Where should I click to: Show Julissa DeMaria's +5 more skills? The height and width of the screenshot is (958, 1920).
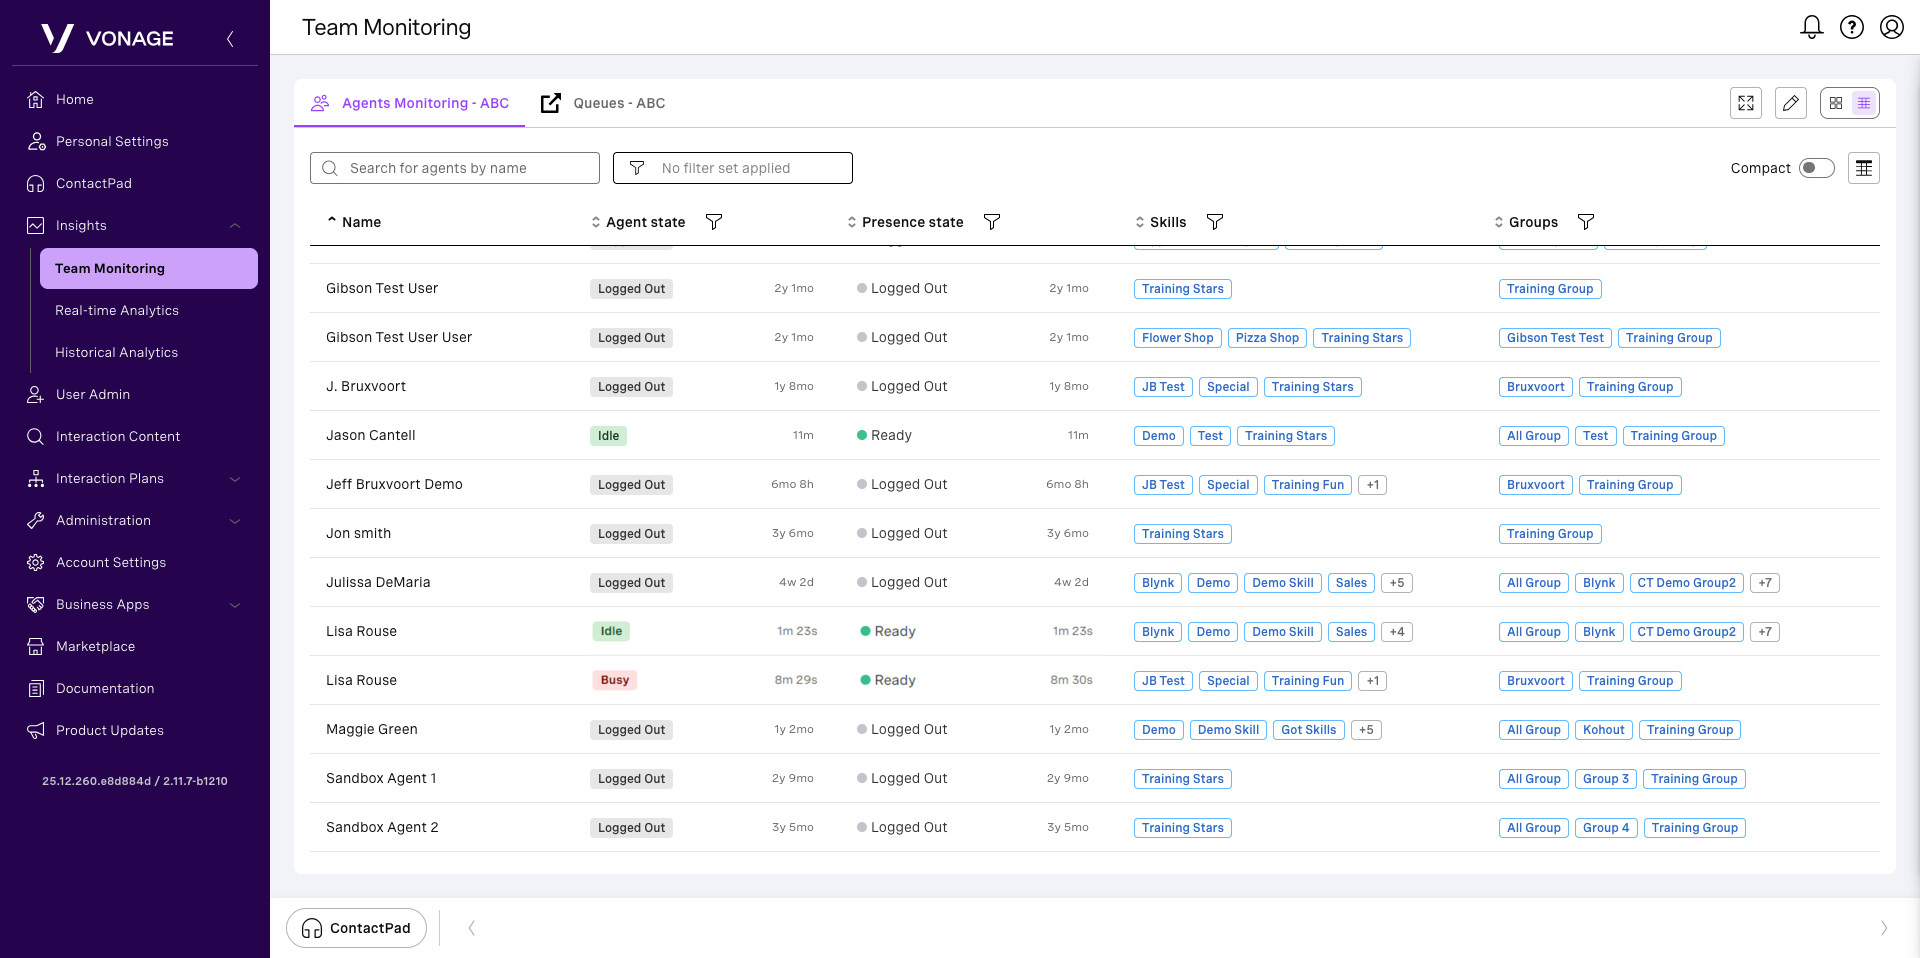1396,583
